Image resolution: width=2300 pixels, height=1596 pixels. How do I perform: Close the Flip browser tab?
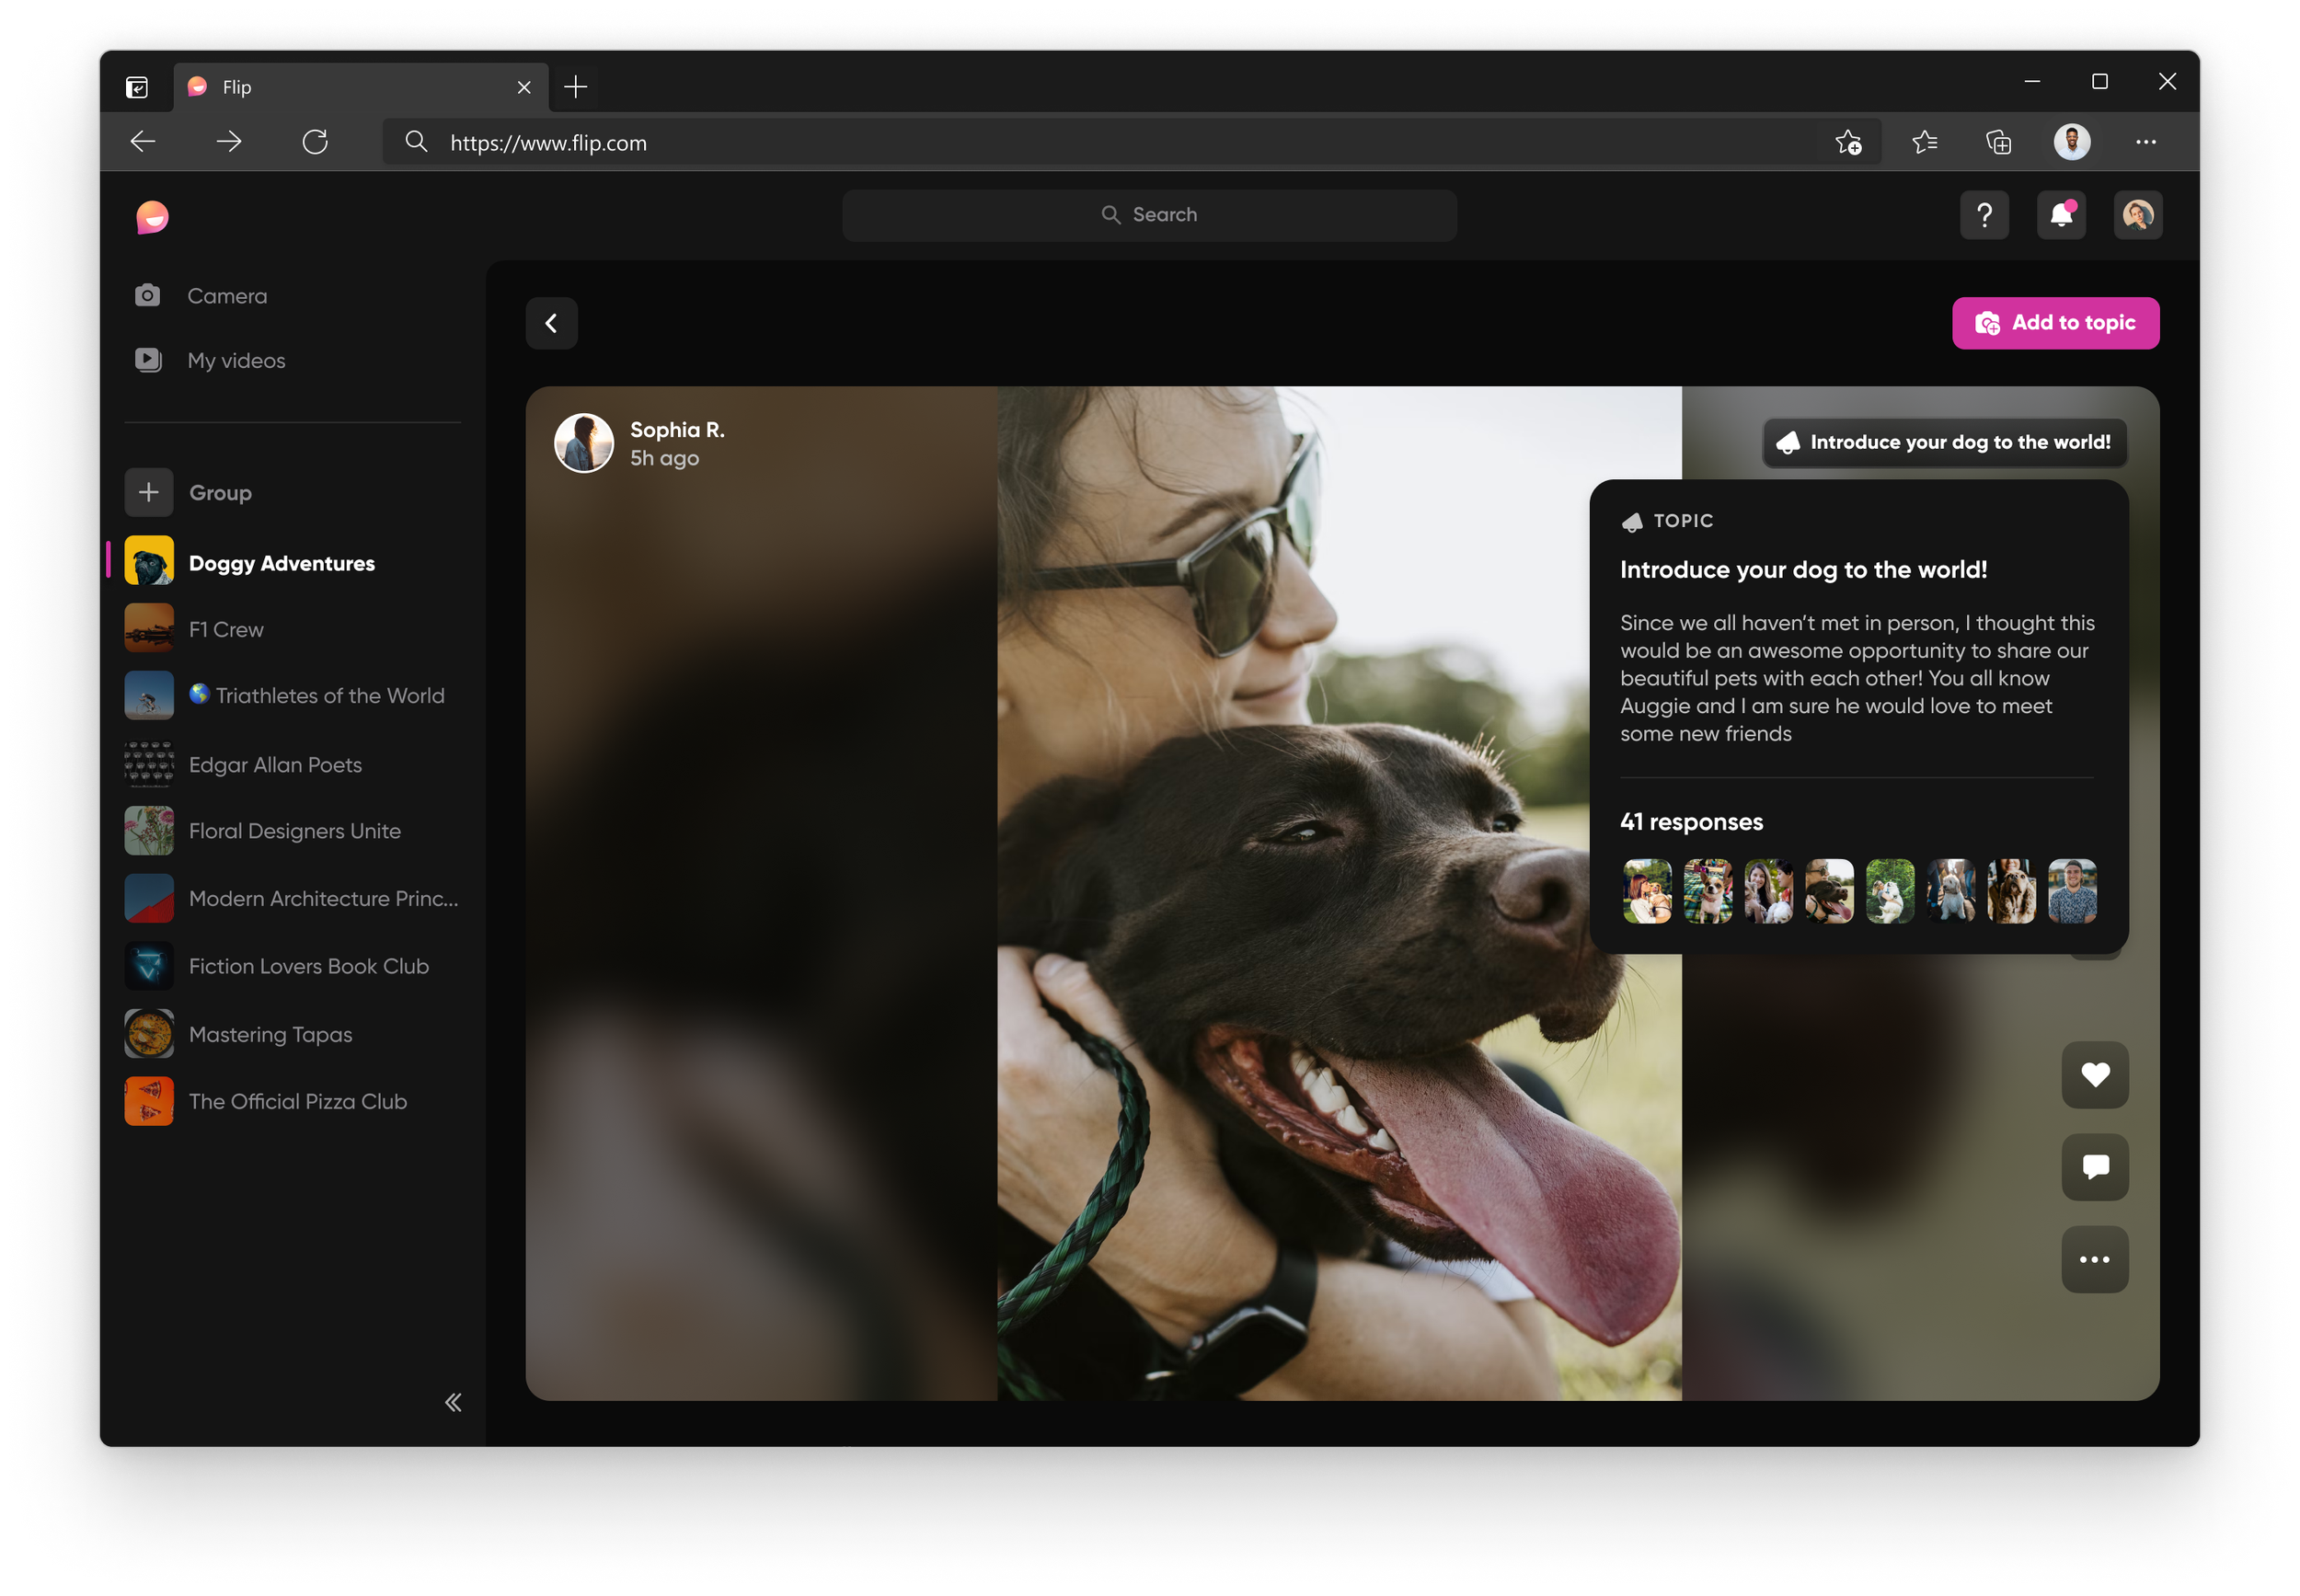(524, 88)
